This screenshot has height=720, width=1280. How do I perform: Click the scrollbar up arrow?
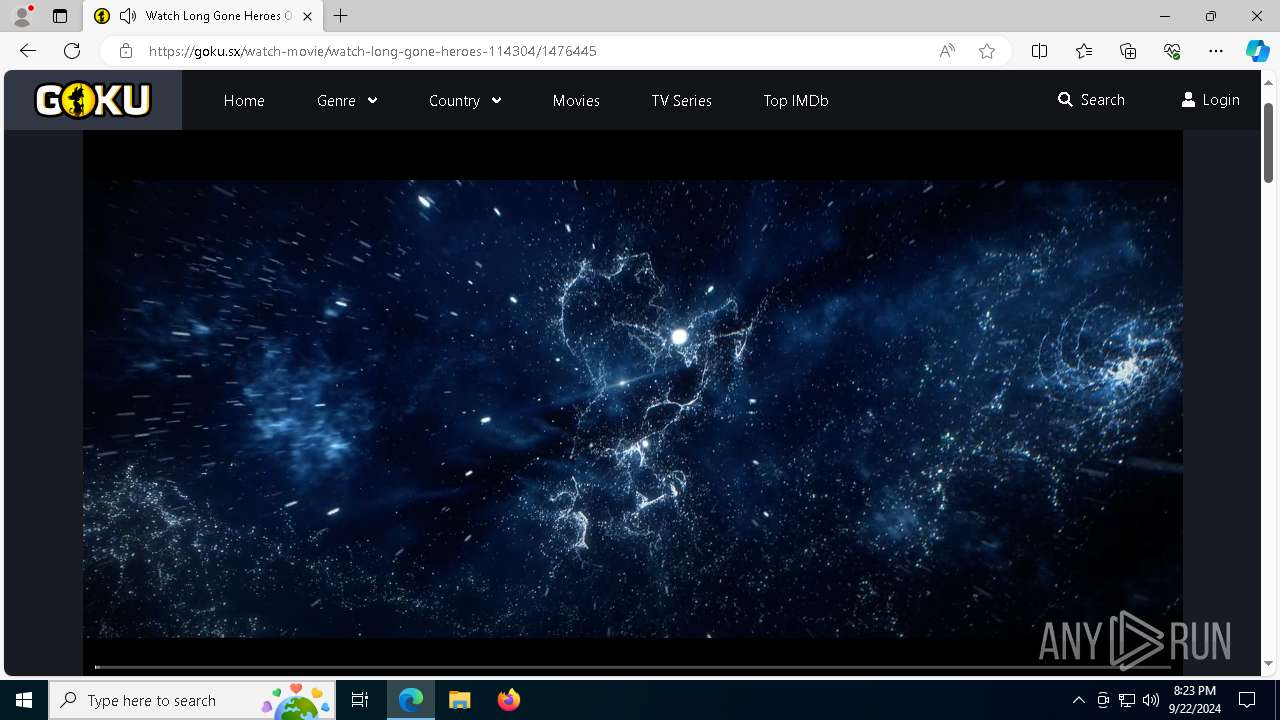(1268, 81)
